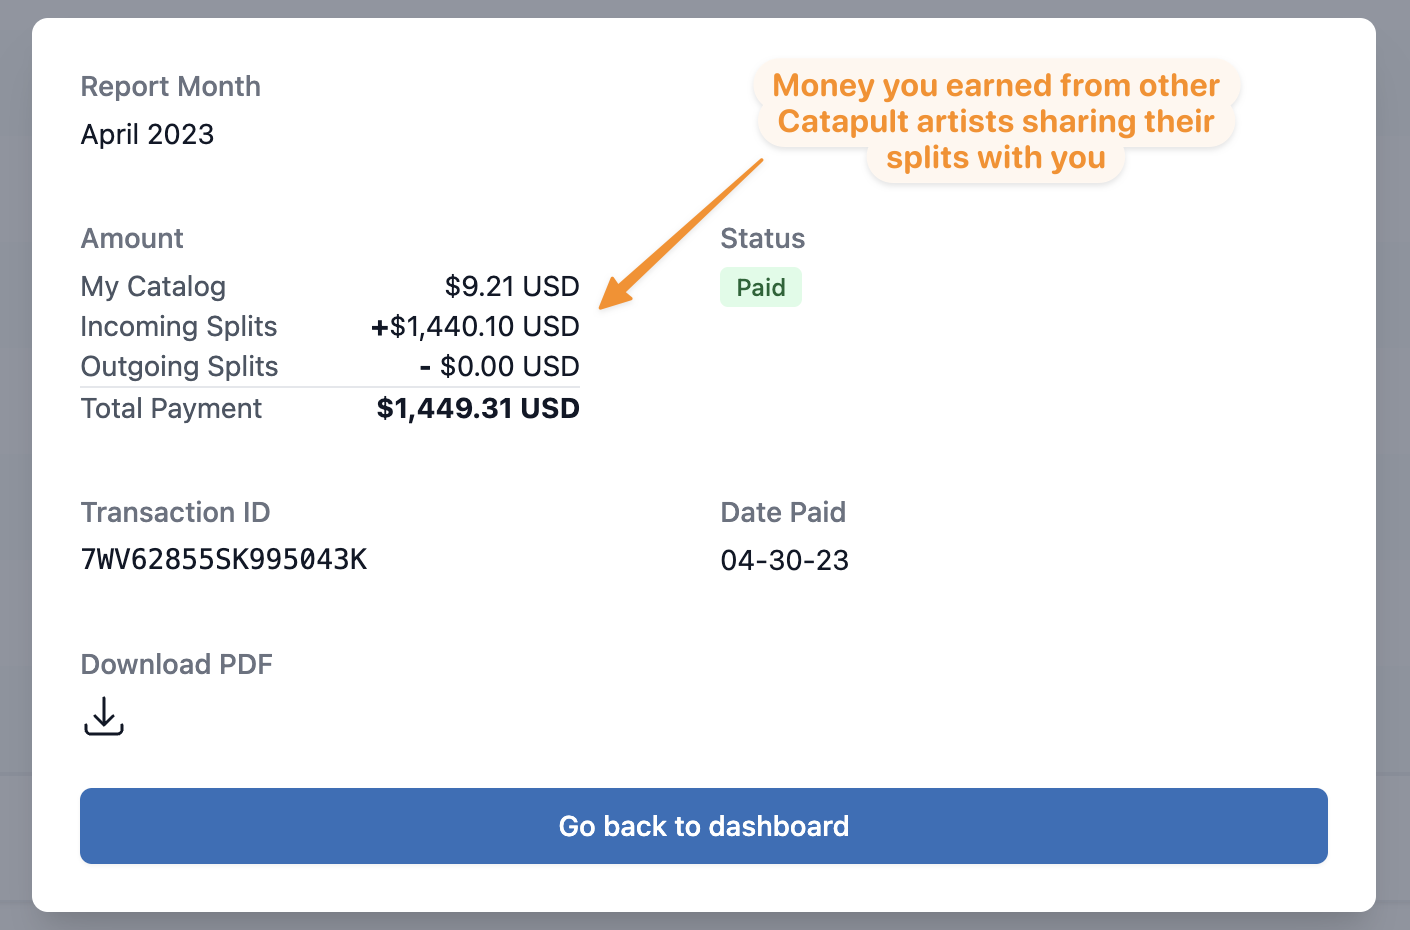This screenshot has height=930, width=1410.
Task: Select the My Catalog amount $9.21 USD
Action: pos(512,286)
